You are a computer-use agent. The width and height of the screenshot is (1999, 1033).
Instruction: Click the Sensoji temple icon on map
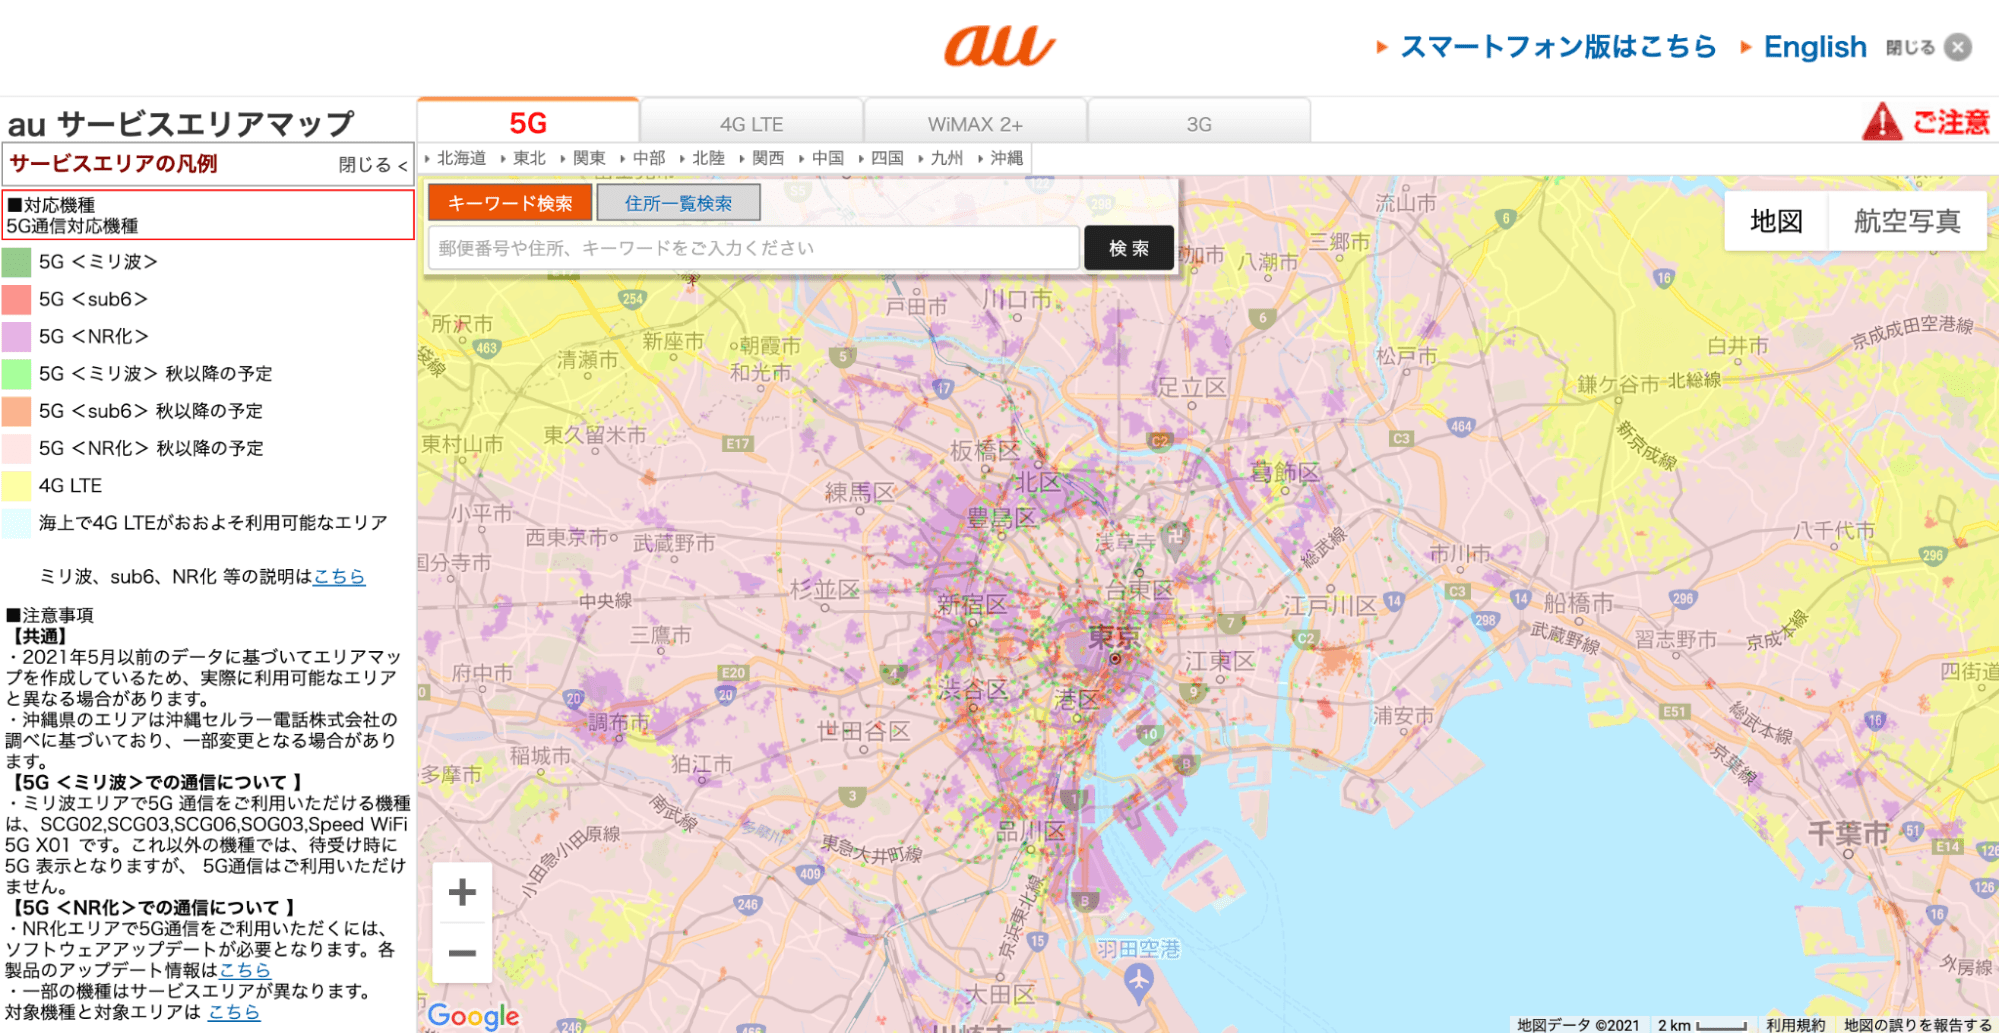pos(1176,536)
